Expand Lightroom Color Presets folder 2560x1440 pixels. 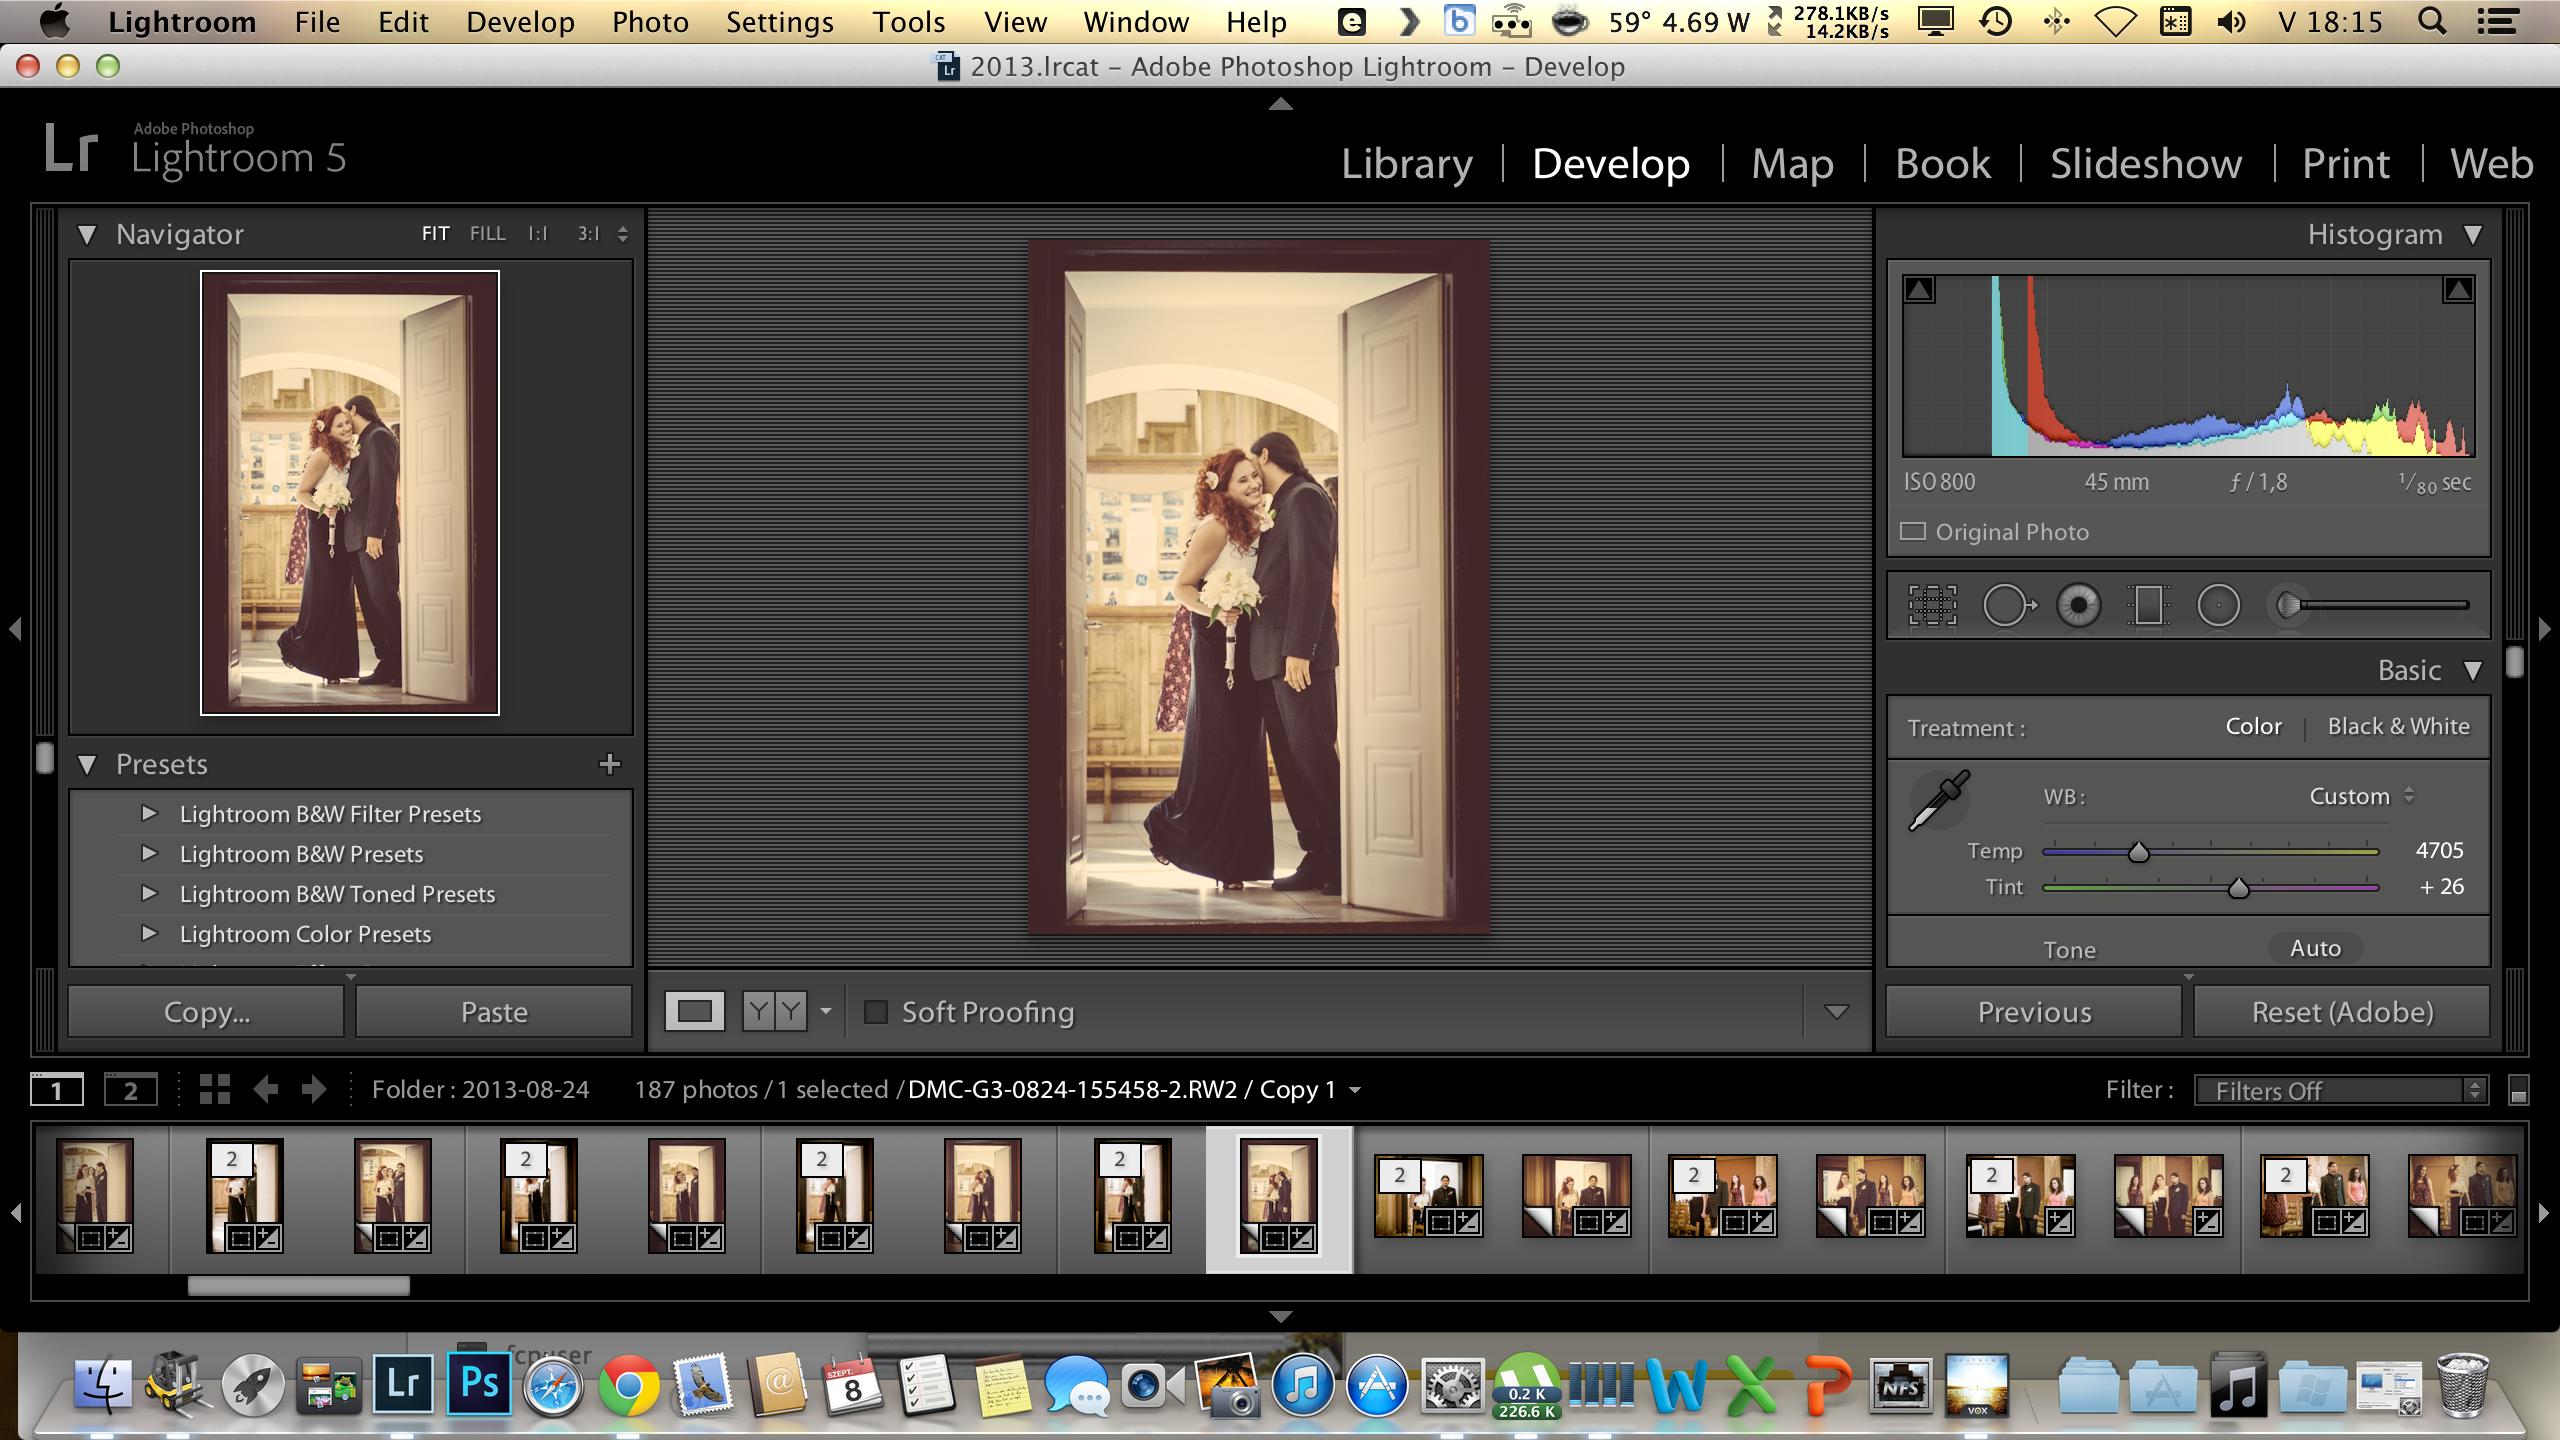coord(149,933)
